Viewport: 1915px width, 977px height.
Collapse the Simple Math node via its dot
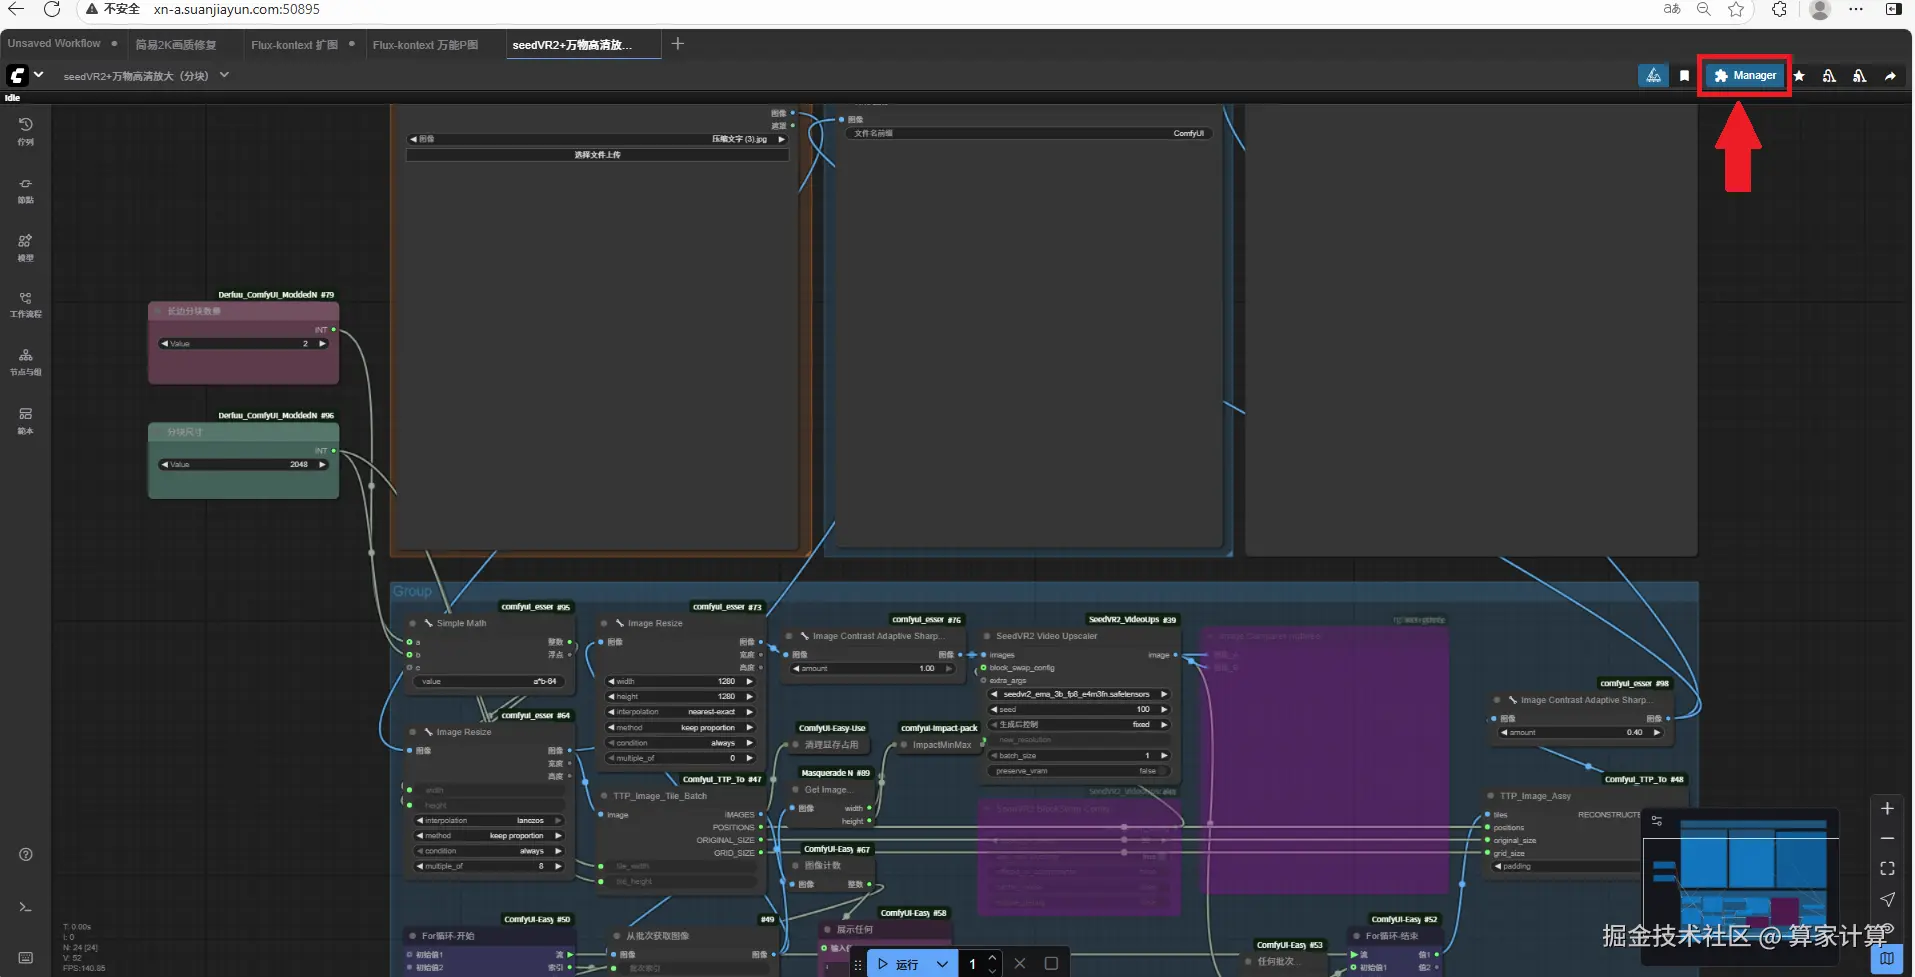tap(413, 623)
